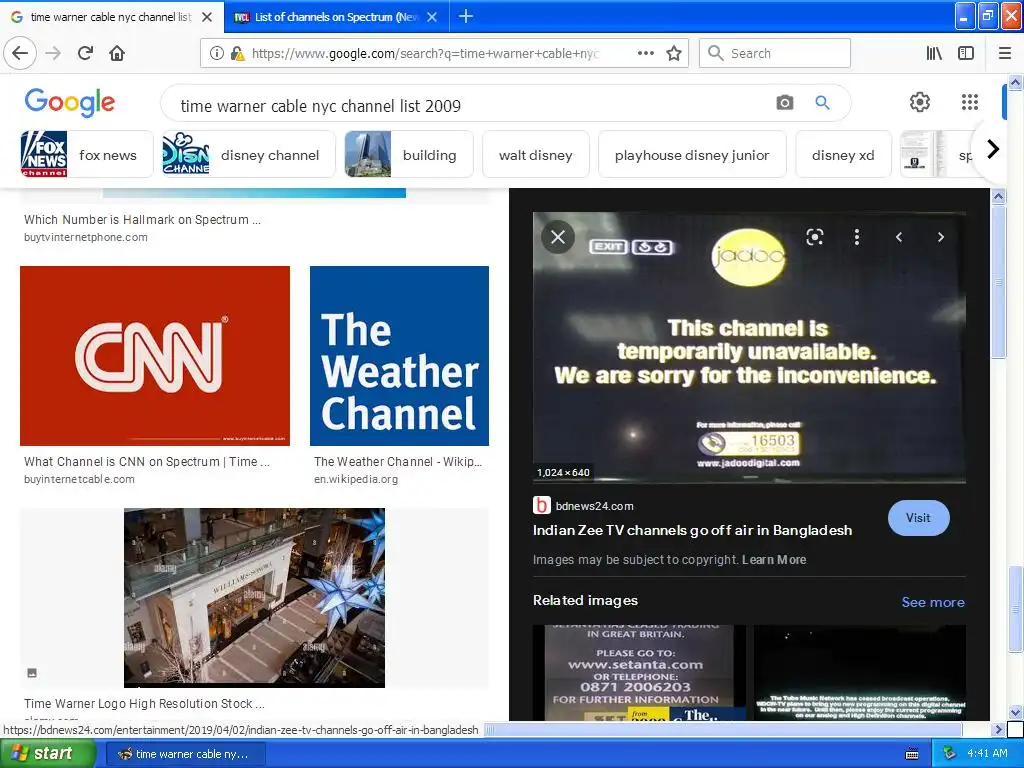Select the playhouse disney junior chip

click(692, 155)
